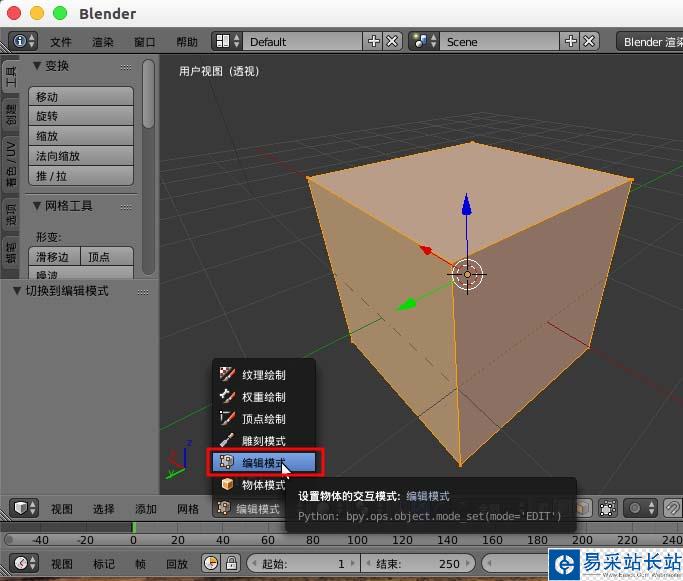Open the 选择 menu in 3D view header

click(x=104, y=509)
